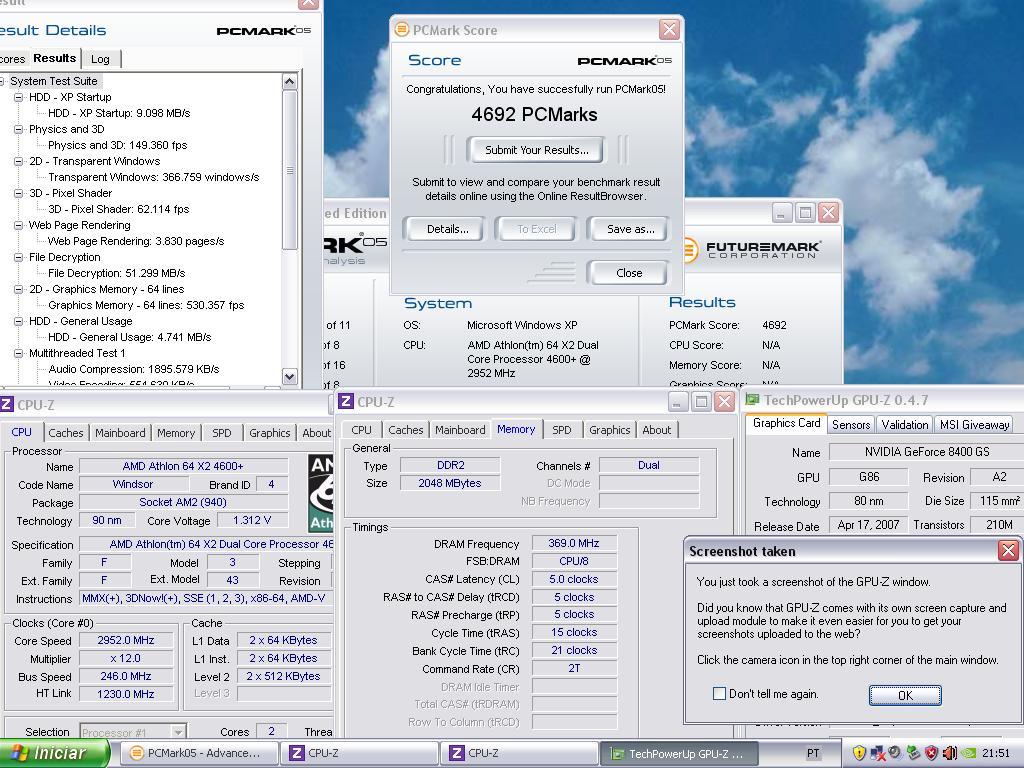This screenshot has height=768, width=1024.
Task: Activate the second CPU-Z taskbar button
Action: click(x=519, y=753)
